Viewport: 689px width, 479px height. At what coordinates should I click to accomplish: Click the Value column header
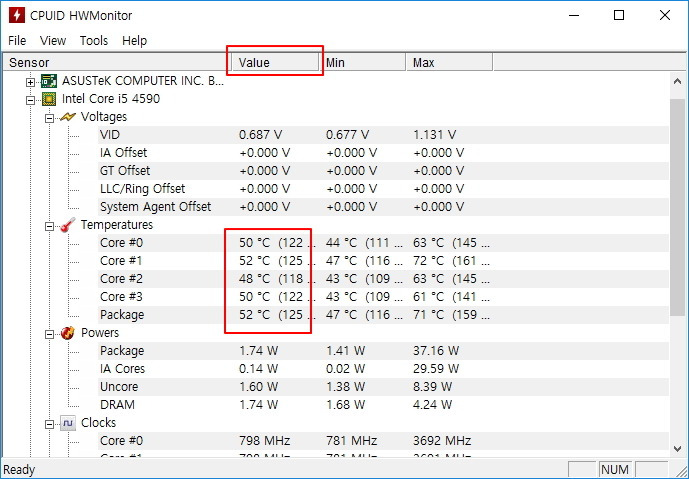[275, 62]
